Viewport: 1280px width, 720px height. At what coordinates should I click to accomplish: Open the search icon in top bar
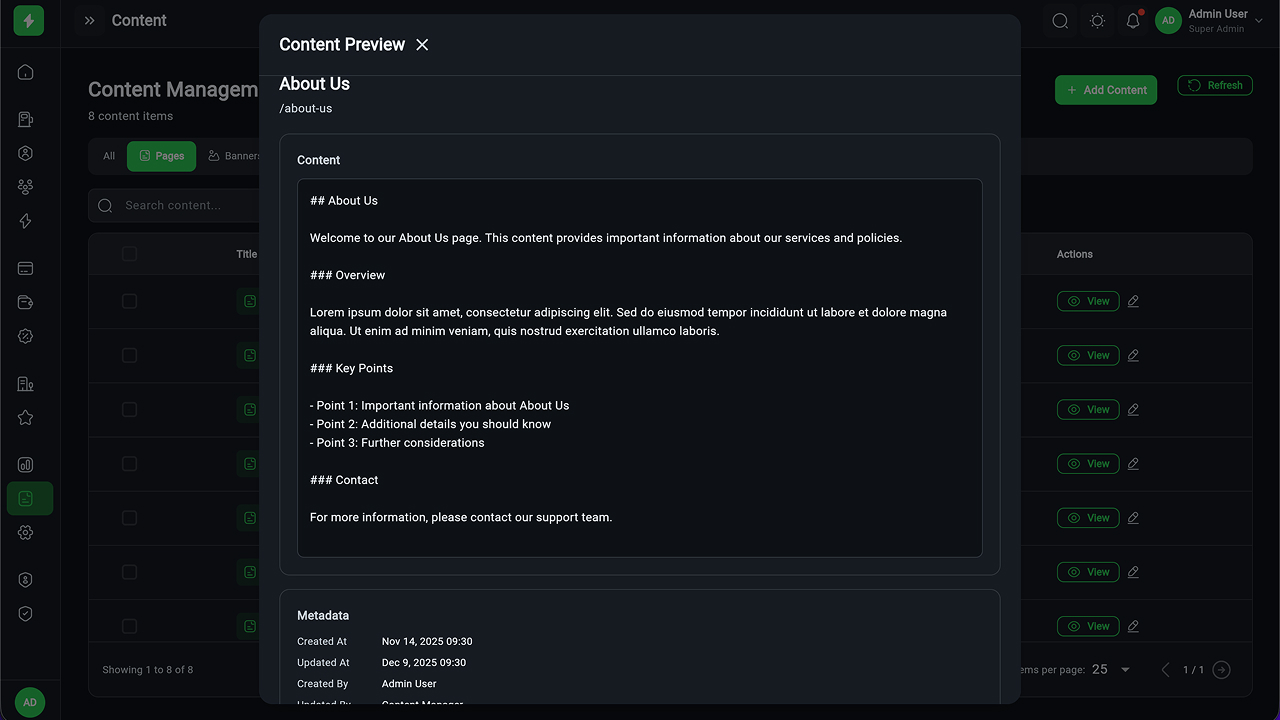(x=1060, y=21)
